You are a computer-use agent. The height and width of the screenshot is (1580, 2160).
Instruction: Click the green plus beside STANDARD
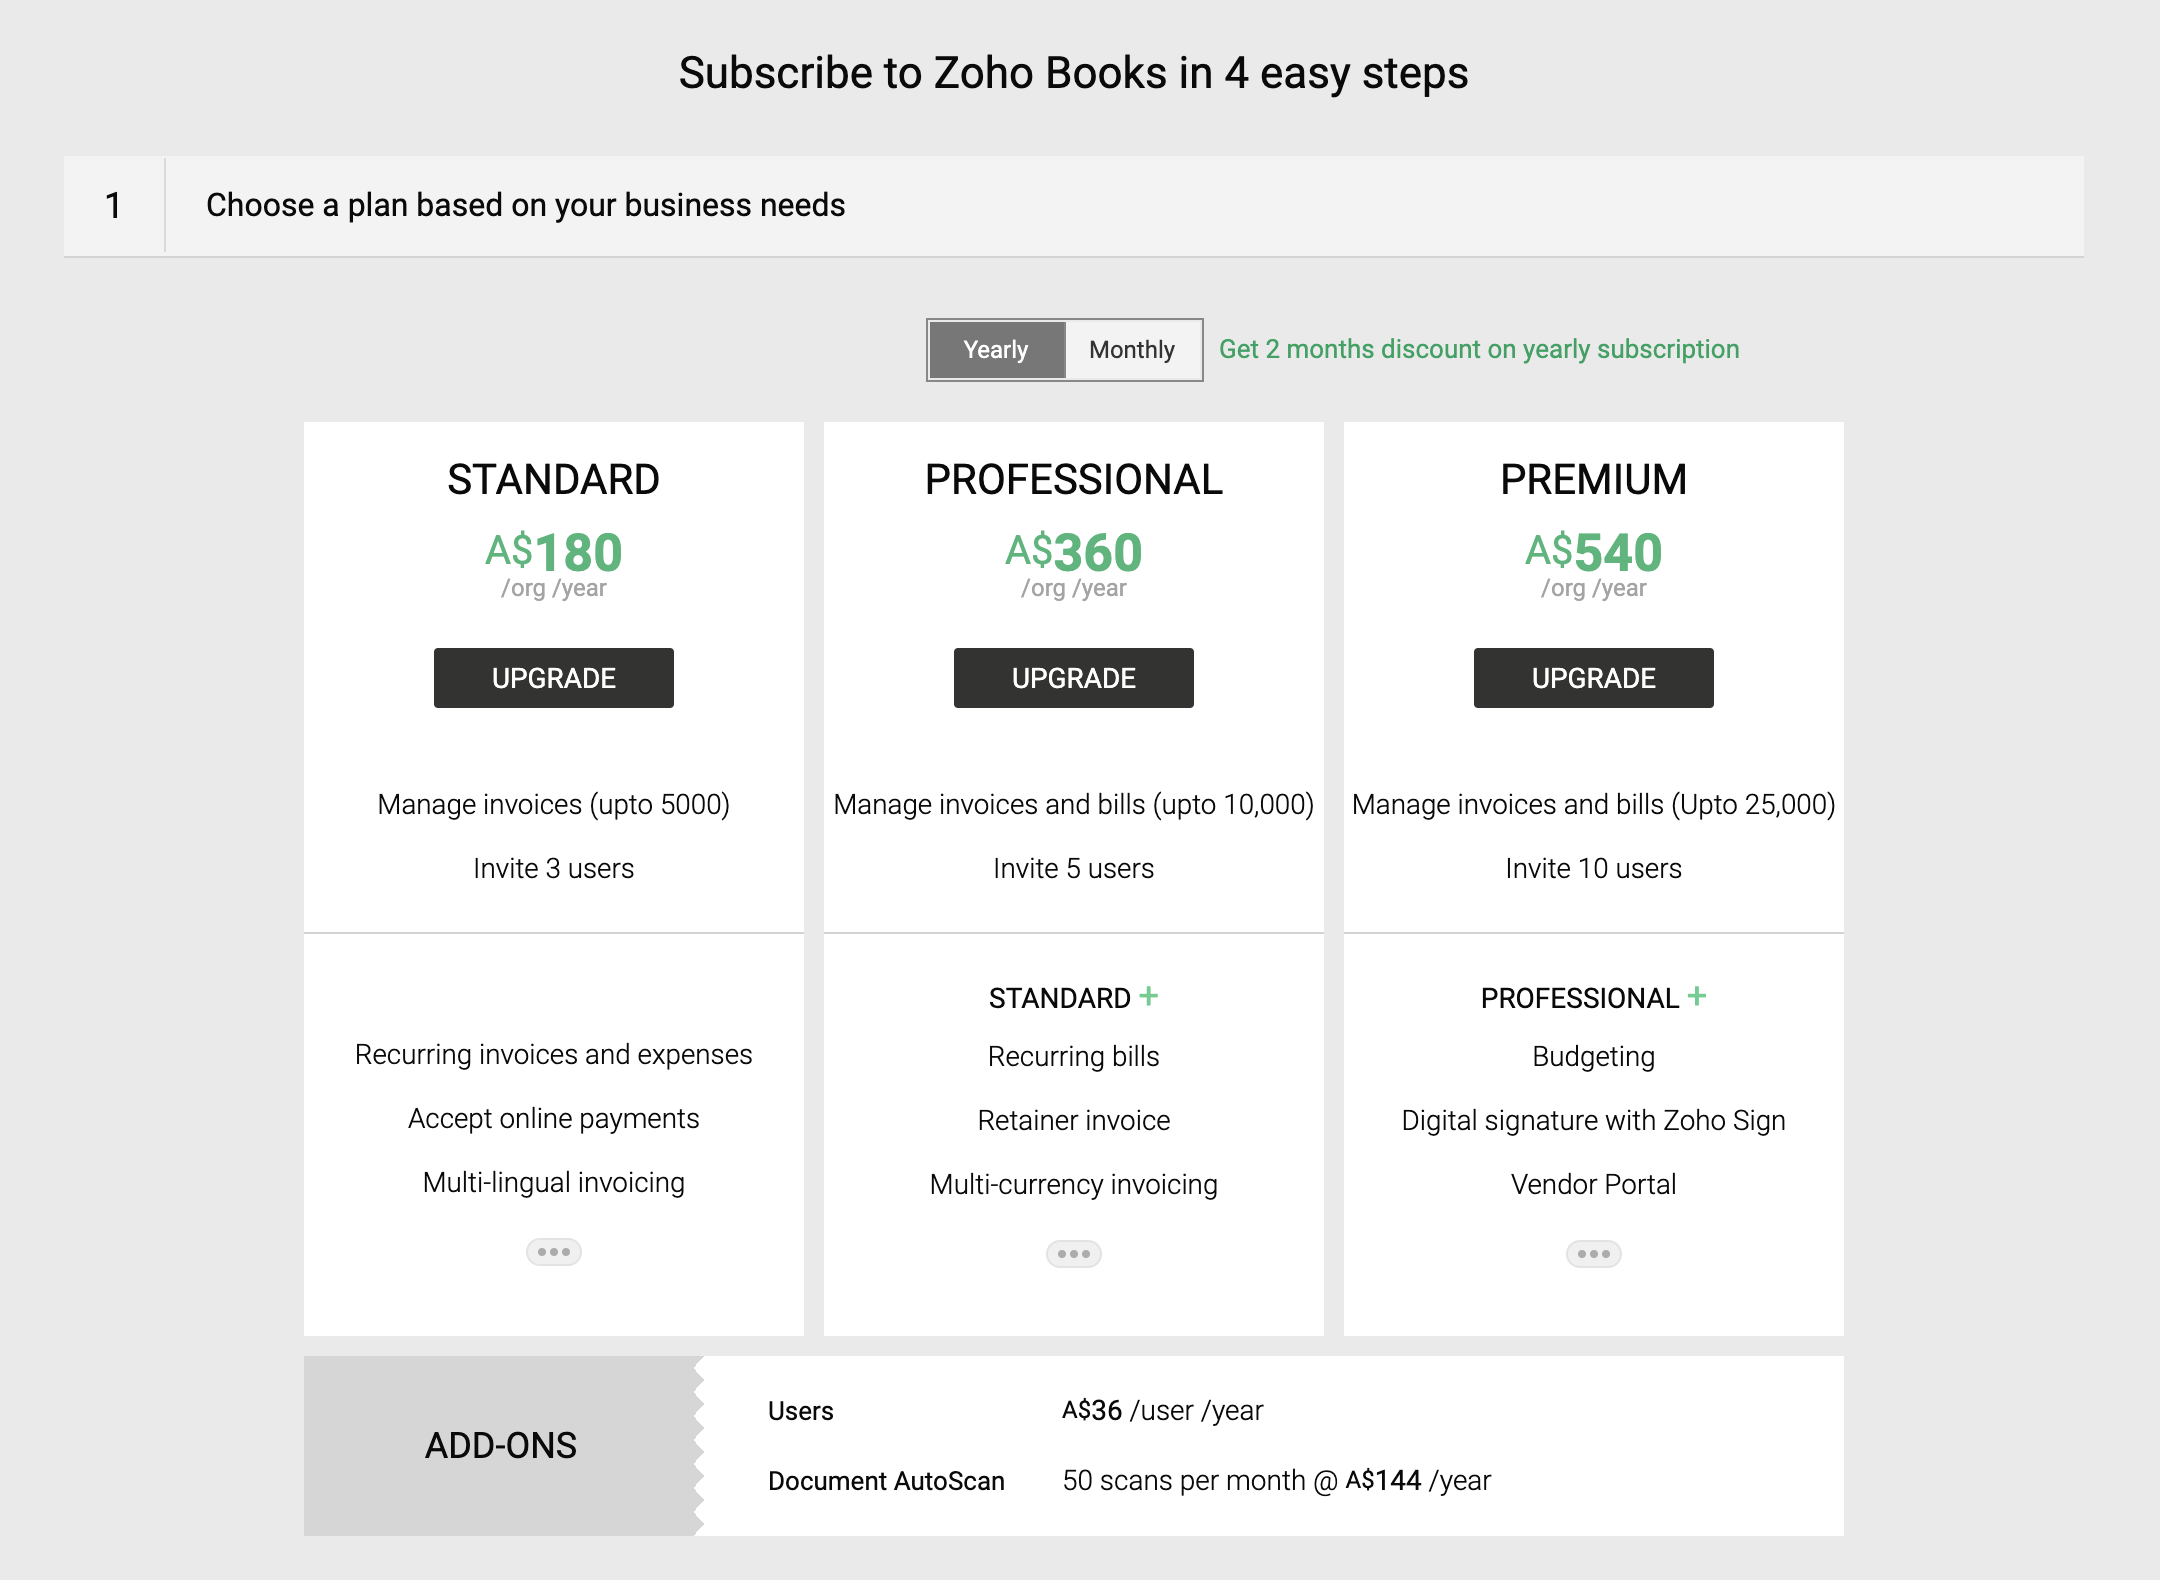point(1149,996)
